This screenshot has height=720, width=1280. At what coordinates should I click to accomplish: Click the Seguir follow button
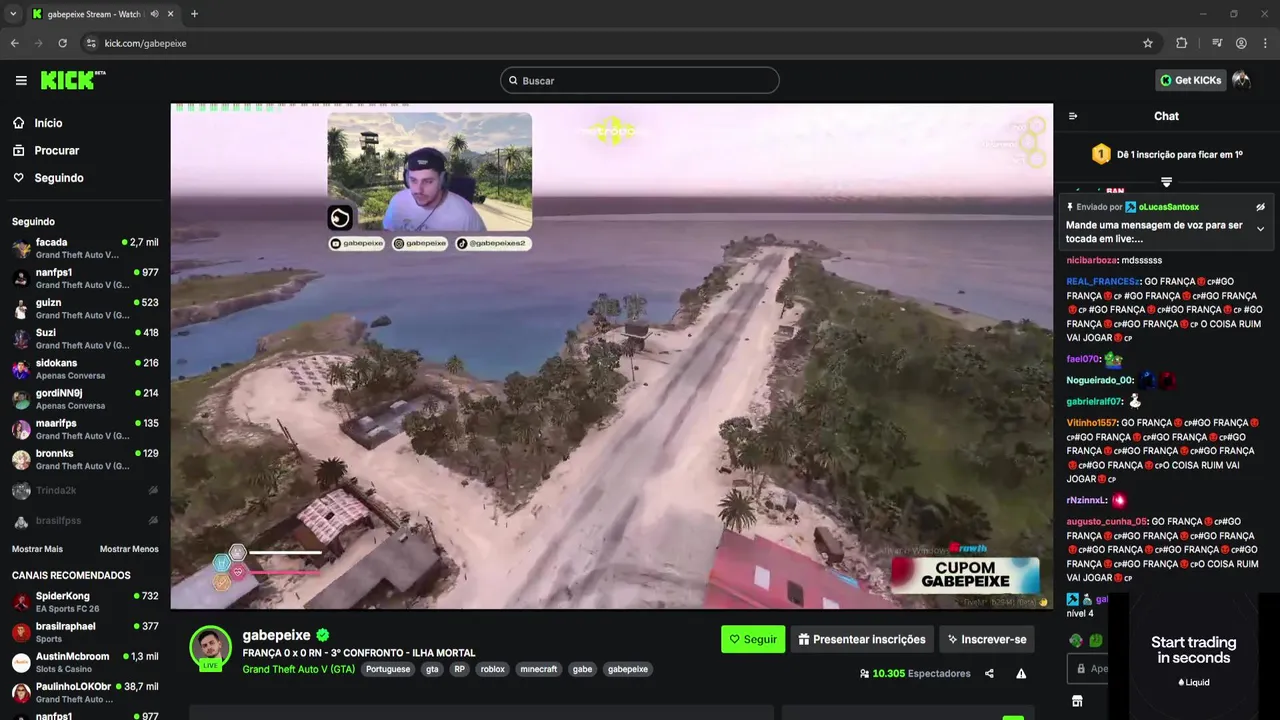pos(753,639)
